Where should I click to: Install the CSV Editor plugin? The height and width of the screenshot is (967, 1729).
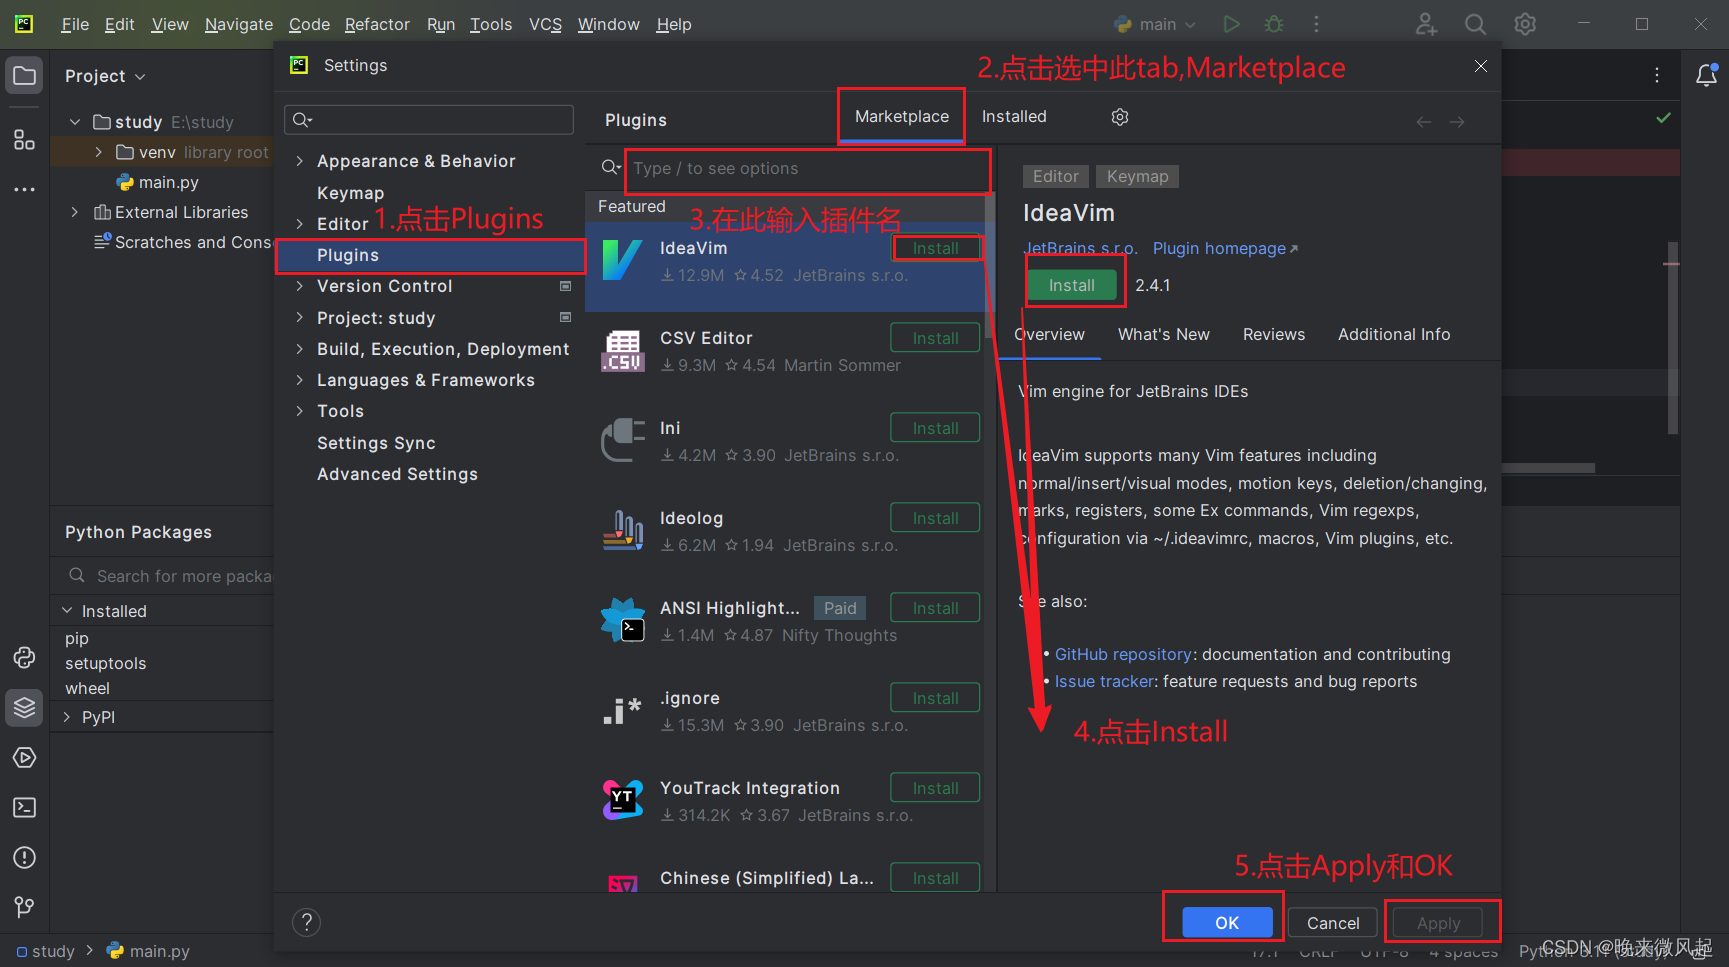[935, 338]
